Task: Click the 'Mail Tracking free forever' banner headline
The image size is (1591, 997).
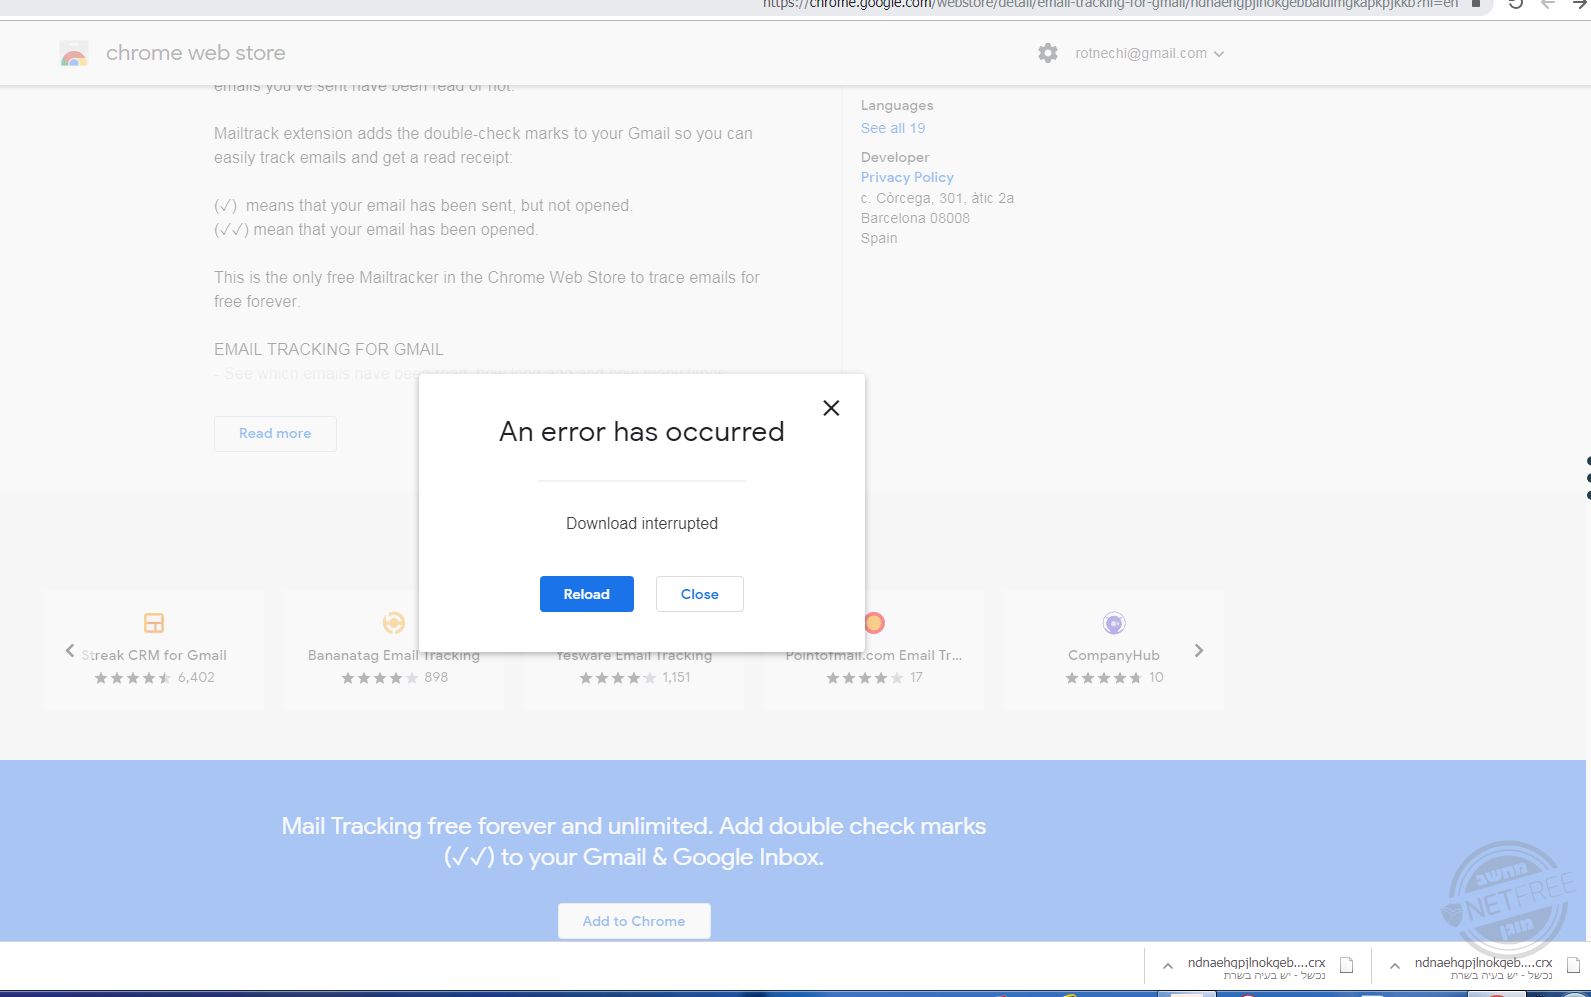Action: click(x=634, y=841)
